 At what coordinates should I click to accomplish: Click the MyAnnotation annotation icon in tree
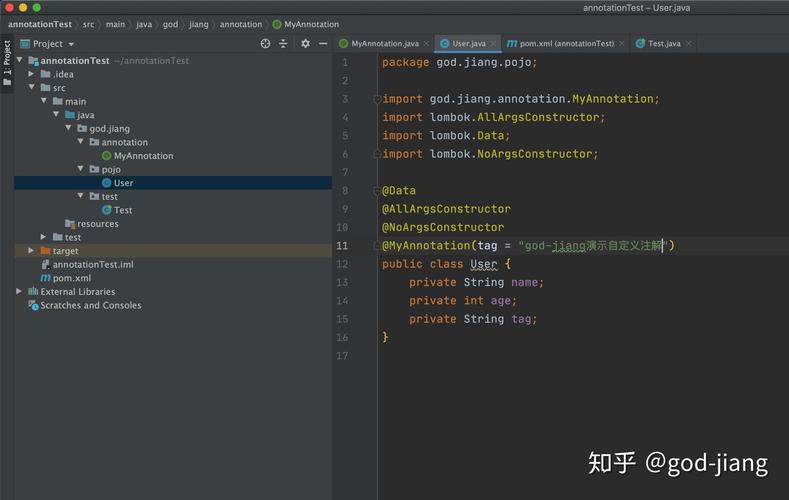107,156
